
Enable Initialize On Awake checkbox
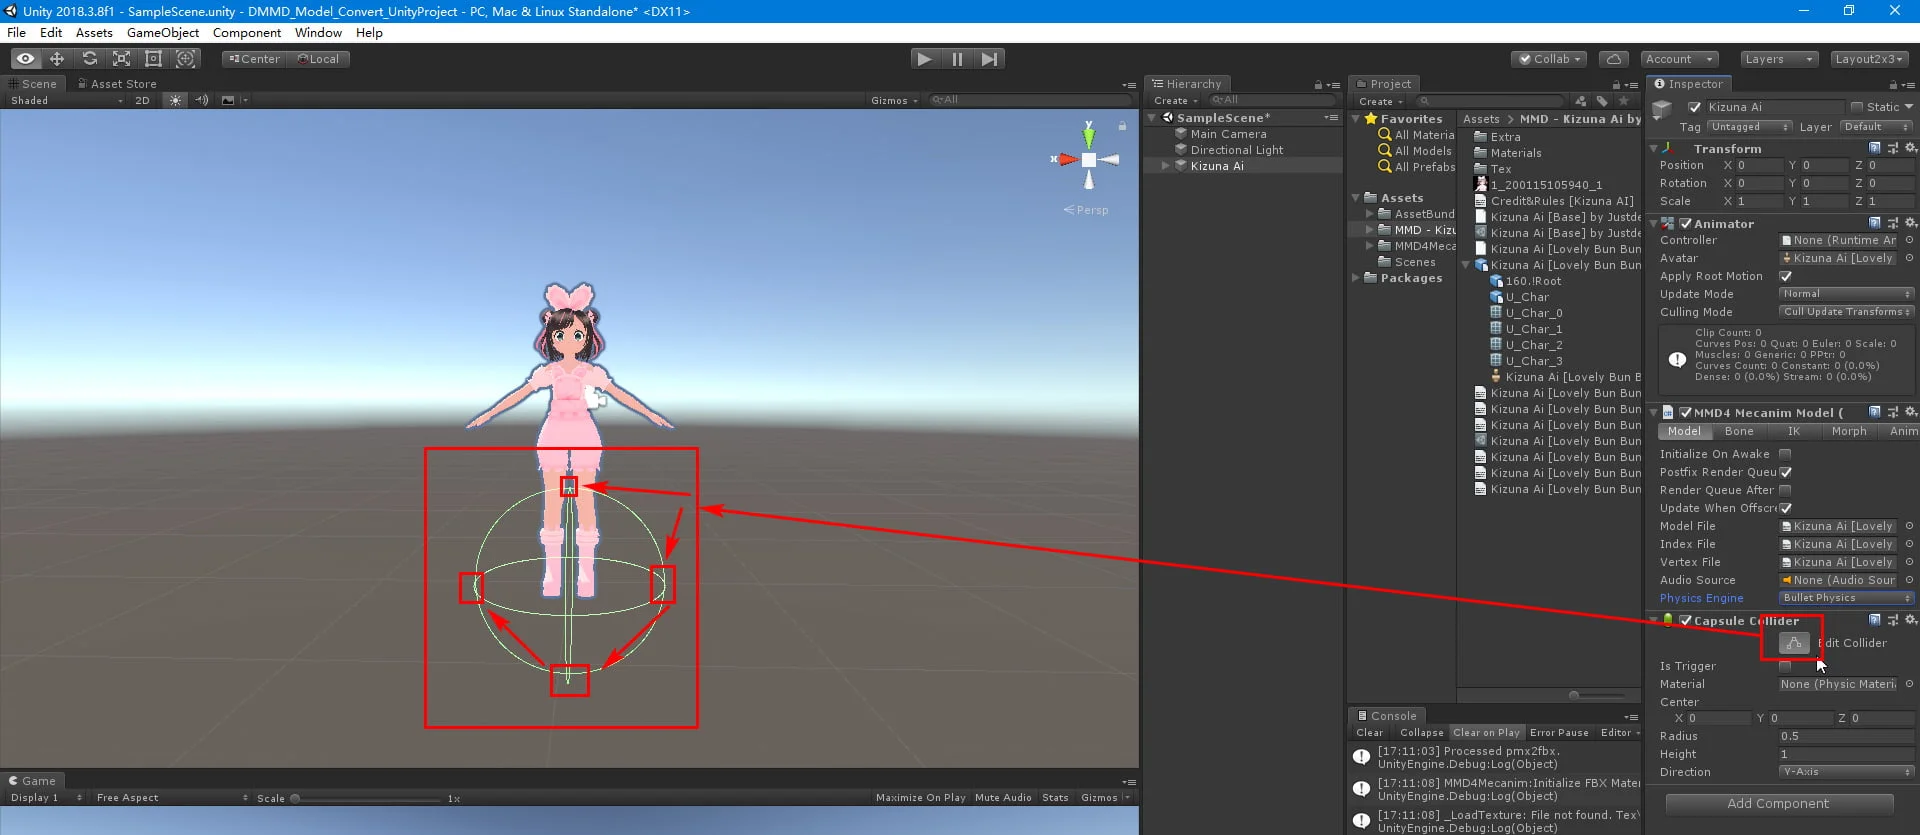pos(1786,454)
